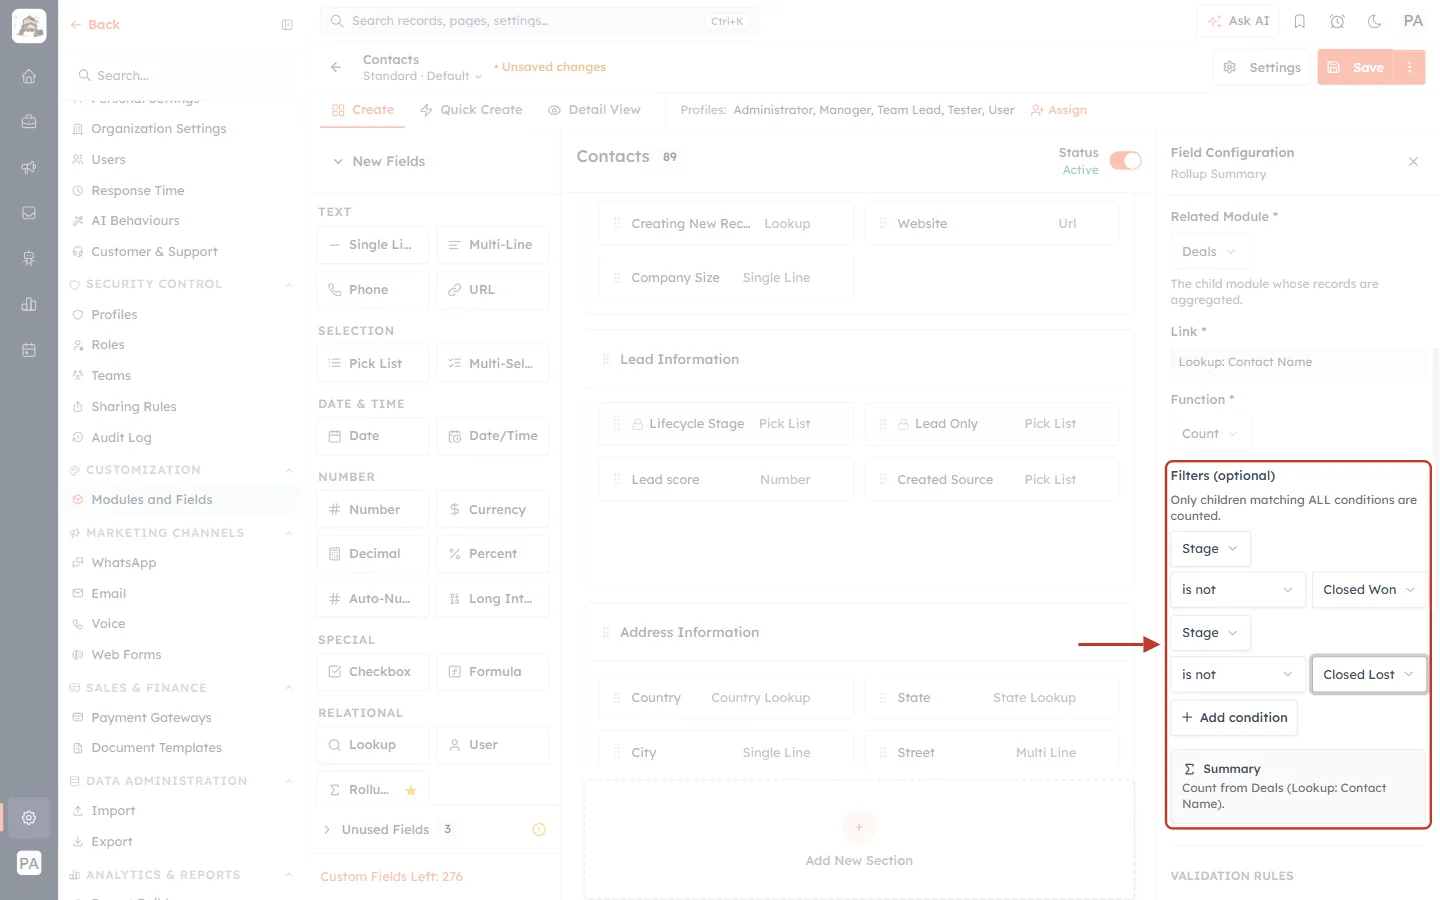Switch to the Detail View tab
Viewport: 1440px width, 900px height.
coord(594,110)
